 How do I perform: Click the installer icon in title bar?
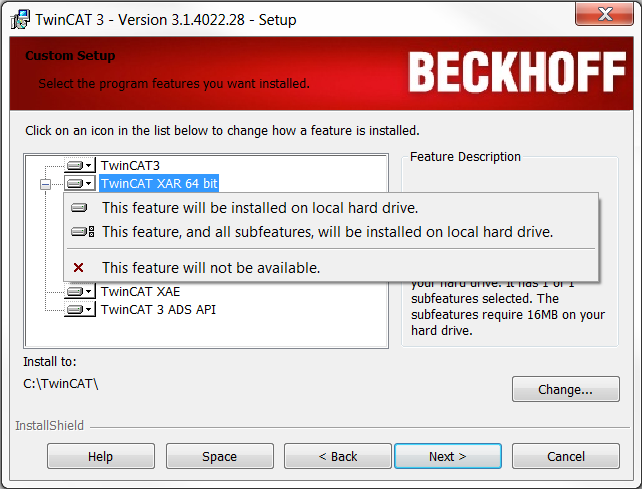(x=20, y=20)
